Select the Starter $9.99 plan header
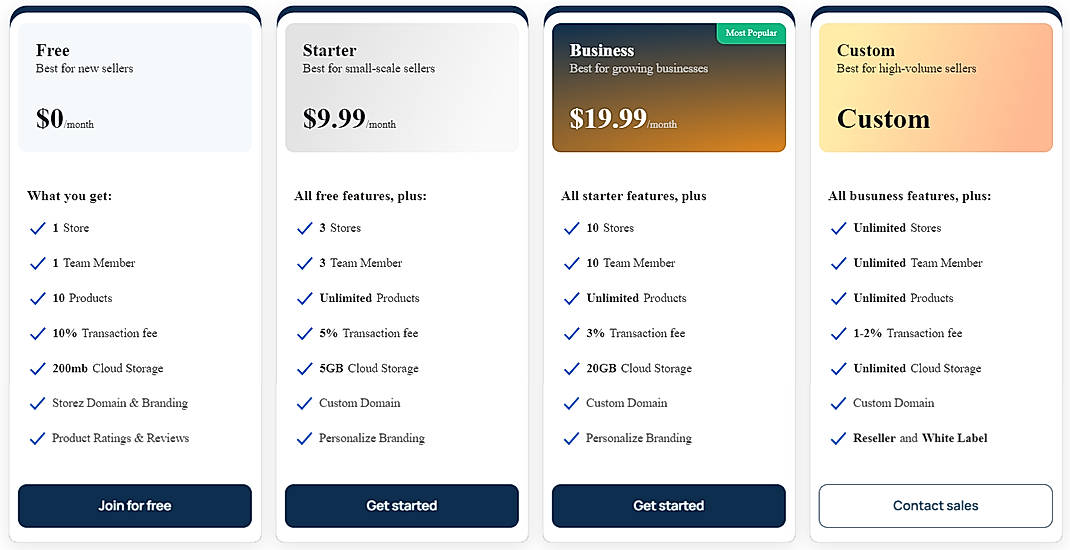Viewport: 1070px width, 550px height. click(x=402, y=88)
